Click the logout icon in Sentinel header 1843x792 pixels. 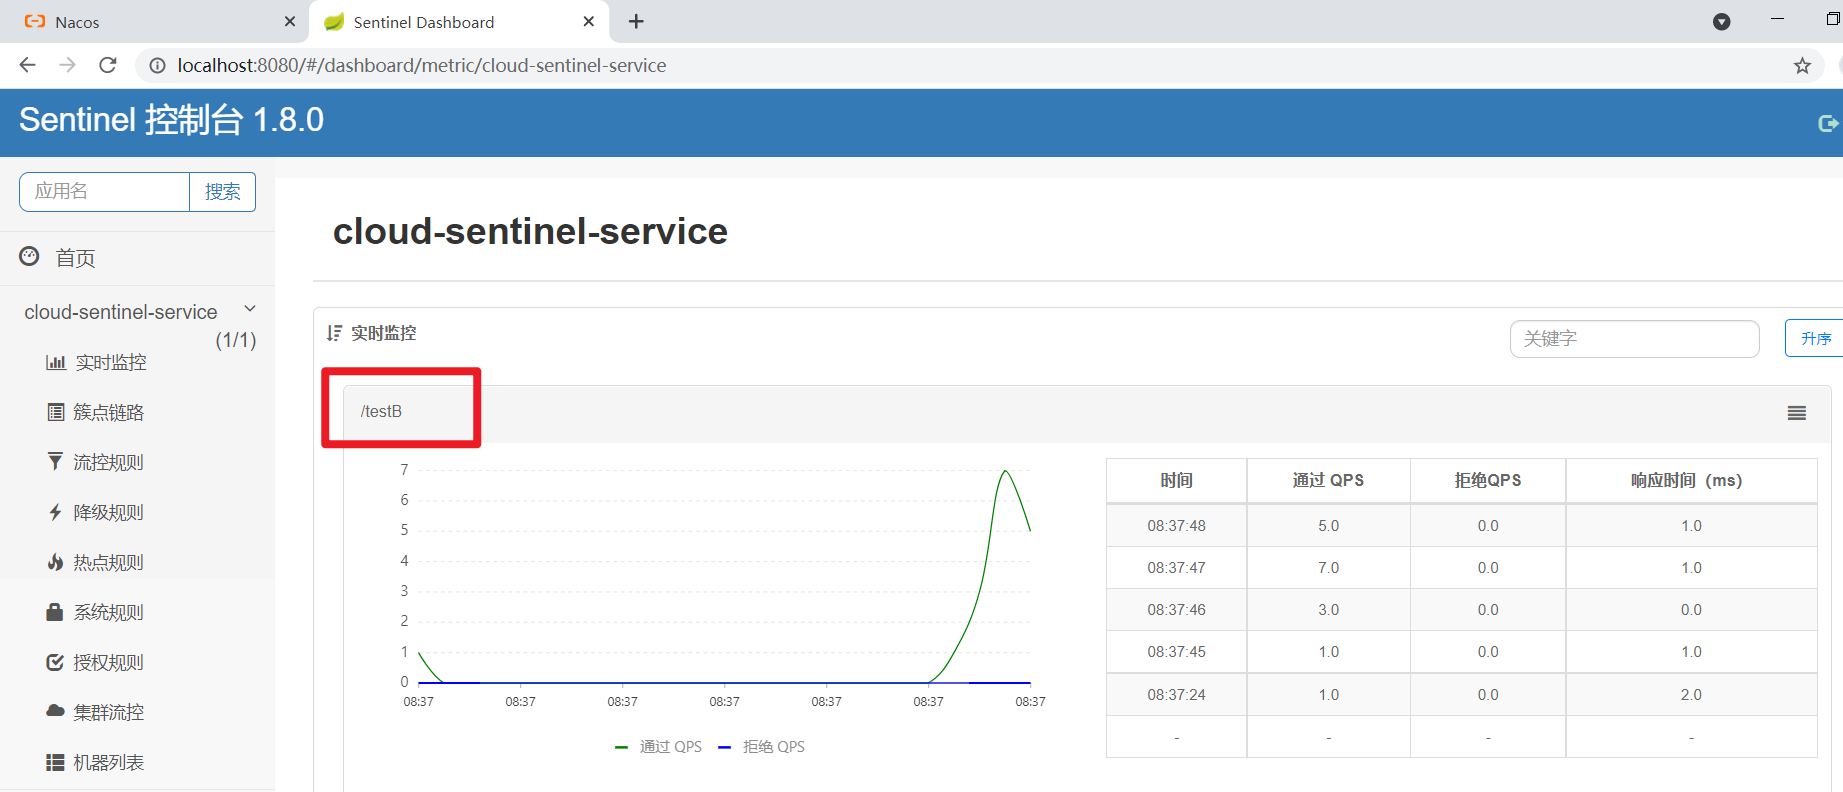pos(1827,123)
